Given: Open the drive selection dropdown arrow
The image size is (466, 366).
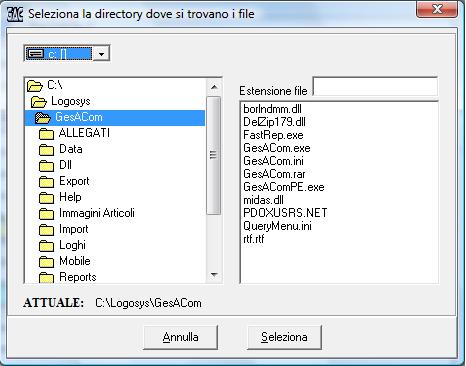Looking at the screenshot, I should 102,54.
